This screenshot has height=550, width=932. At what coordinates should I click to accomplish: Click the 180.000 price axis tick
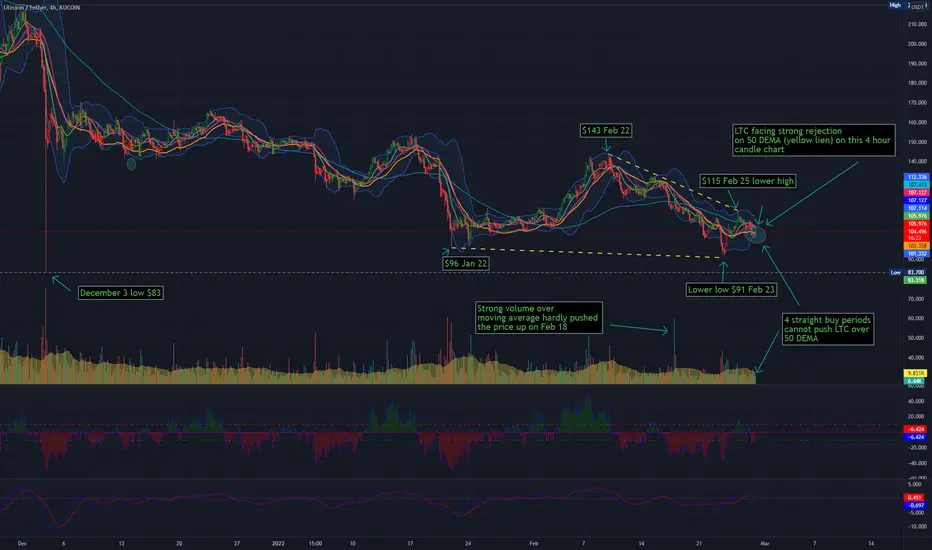pos(917,83)
